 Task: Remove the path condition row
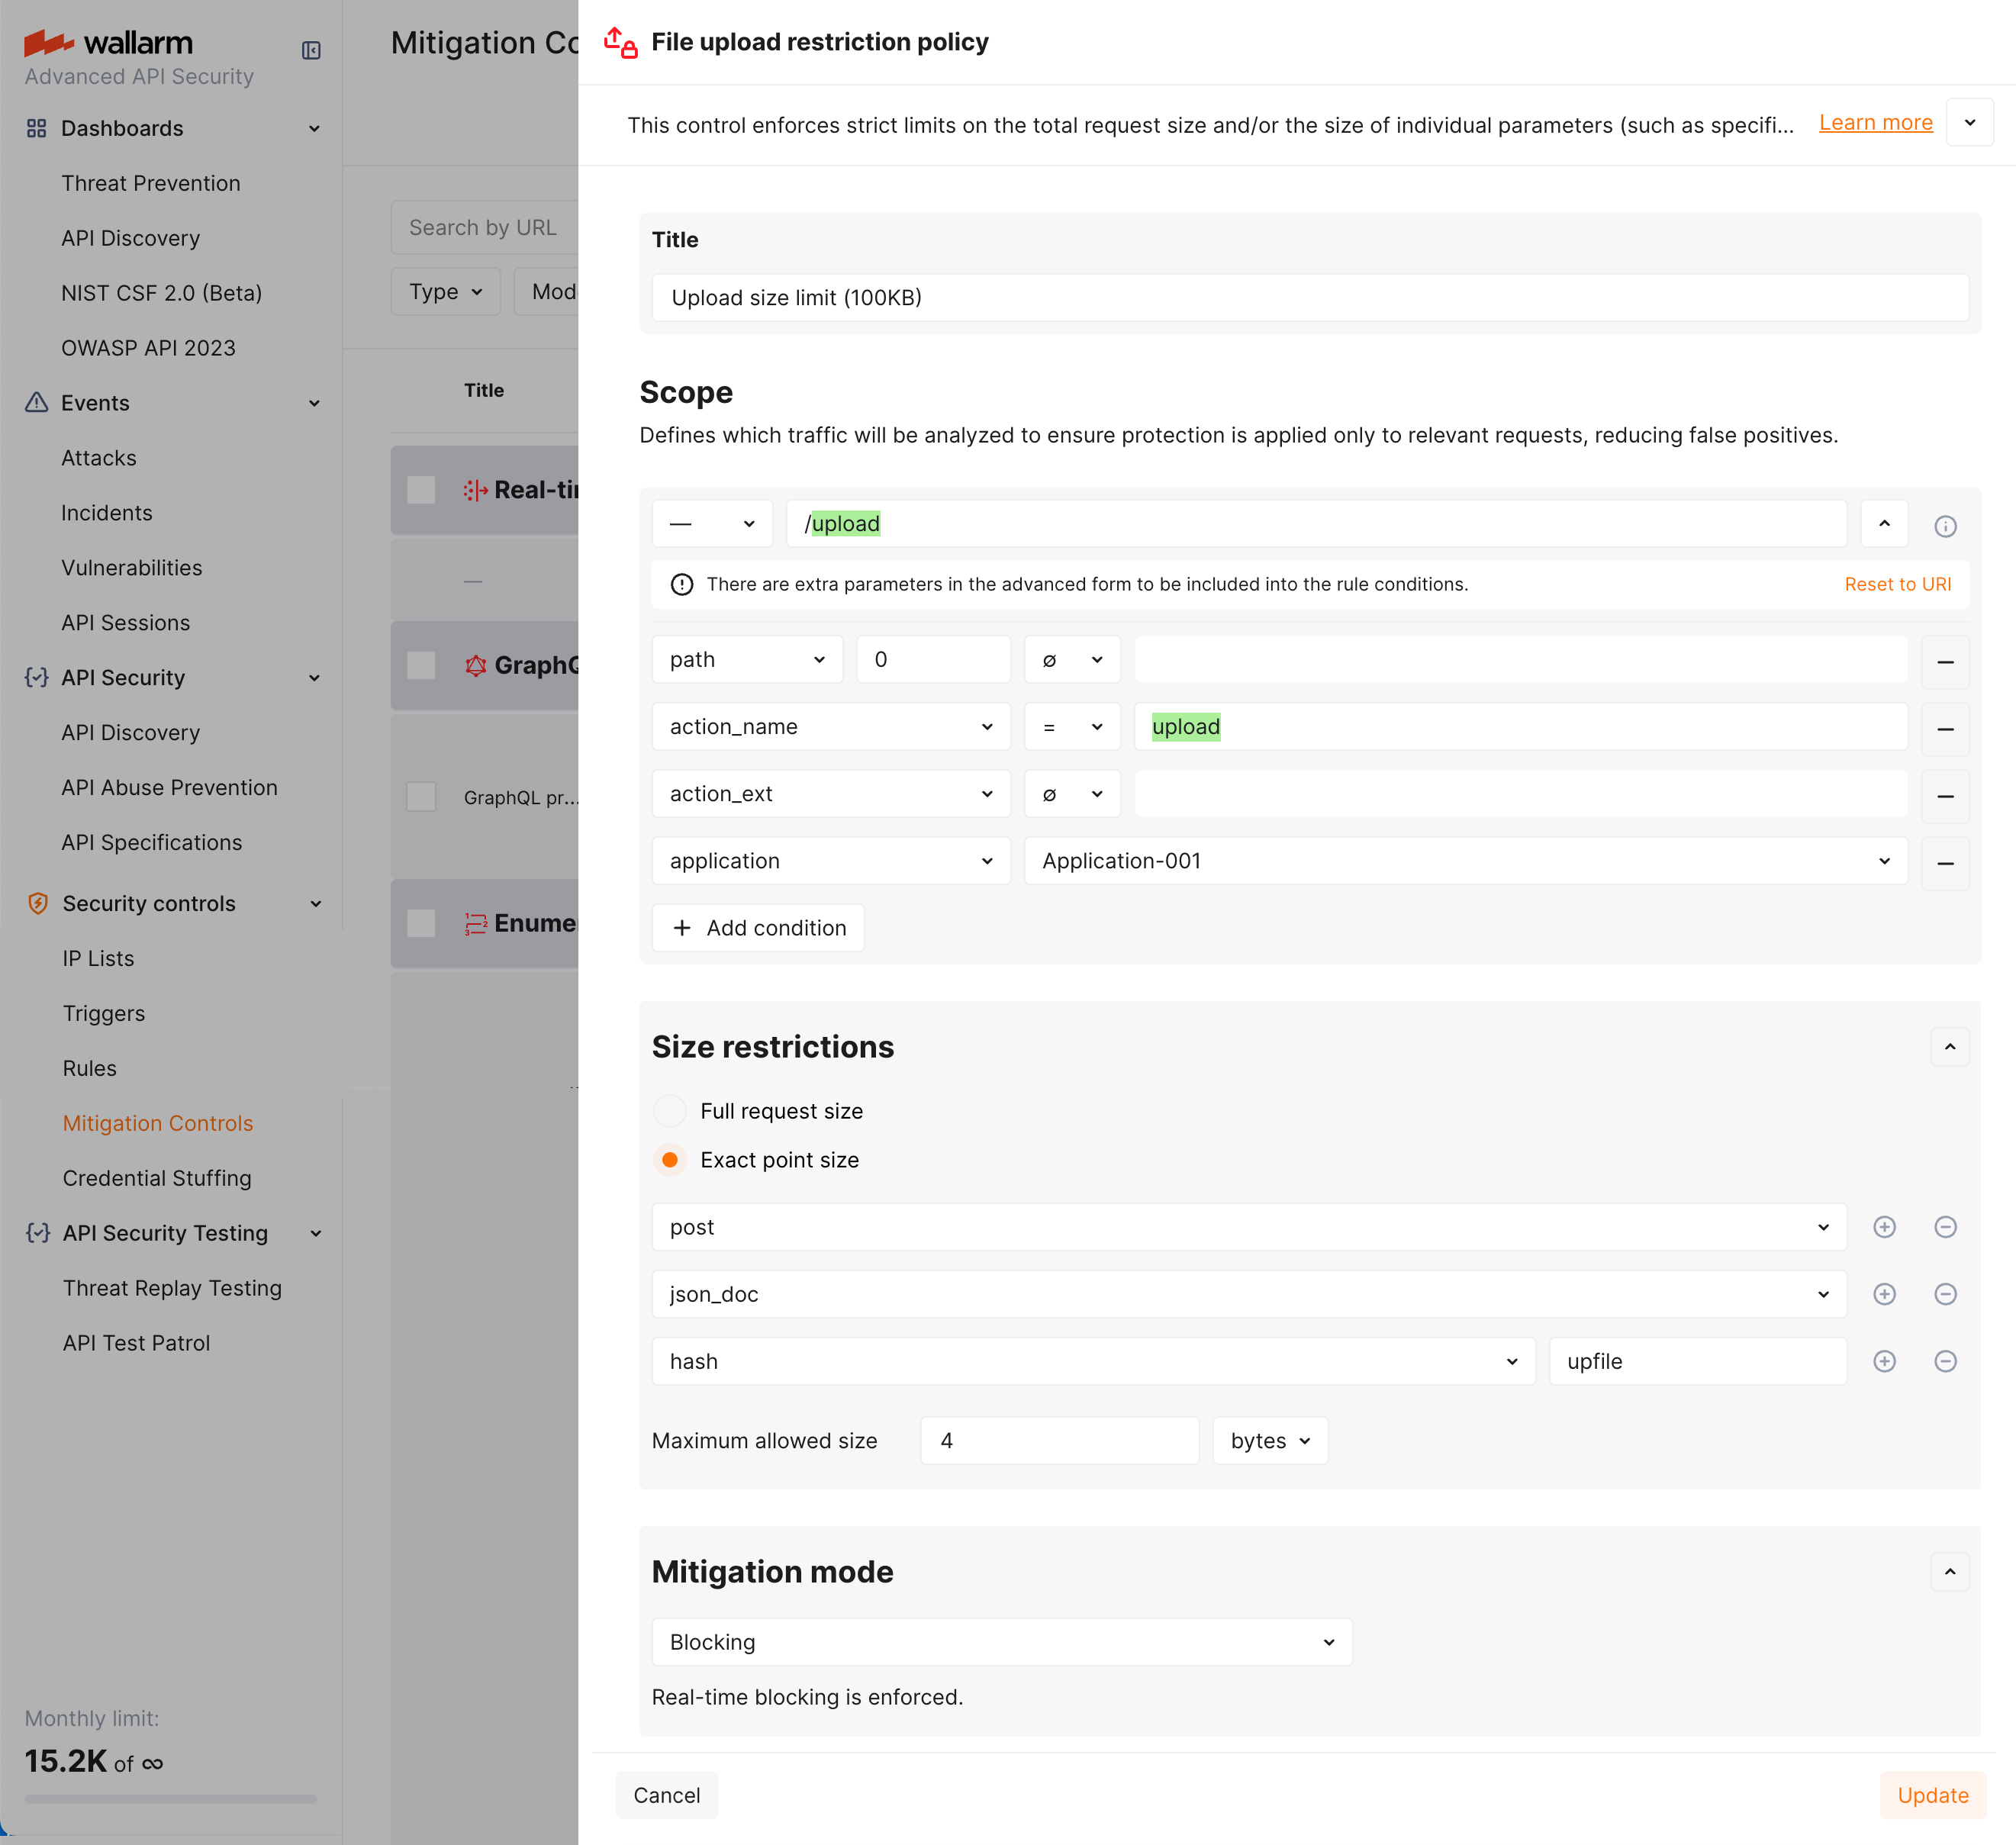1944,661
